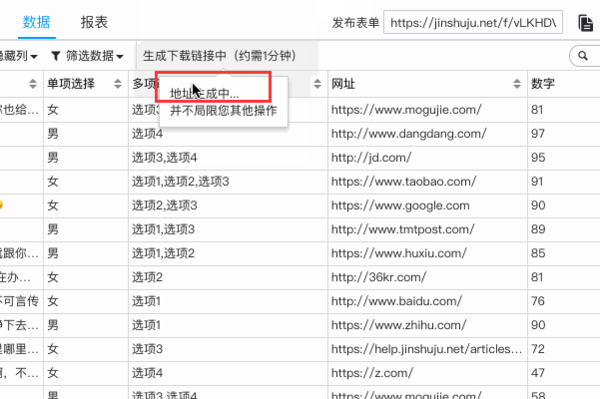Viewport: 600px width, 399px height.
Task: Click the 选项3 cell in help.jinshuju.net row
Action: 228,349
